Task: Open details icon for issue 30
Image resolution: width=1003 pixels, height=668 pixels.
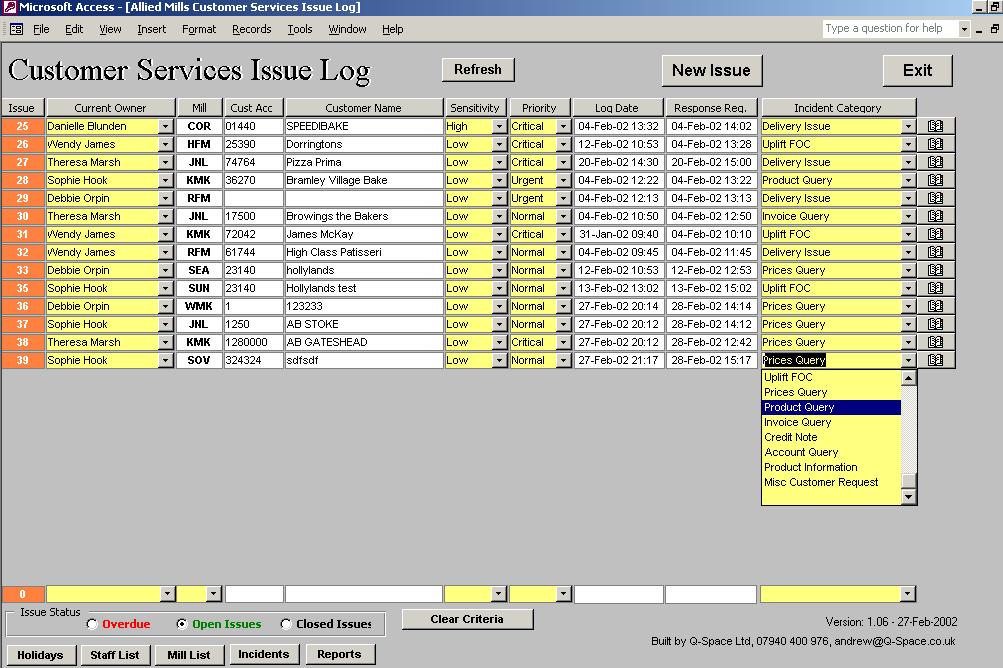Action: [x=936, y=216]
